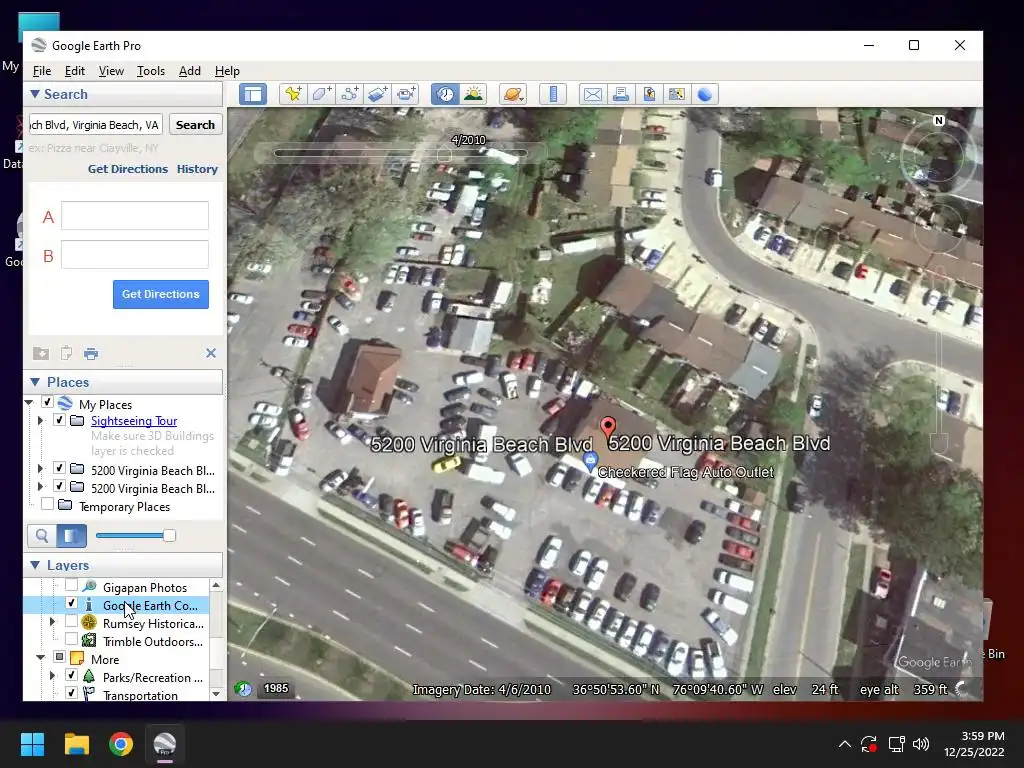Uncheck first 5200 Virginia Beach Bl... checkbox

point(59,468)
